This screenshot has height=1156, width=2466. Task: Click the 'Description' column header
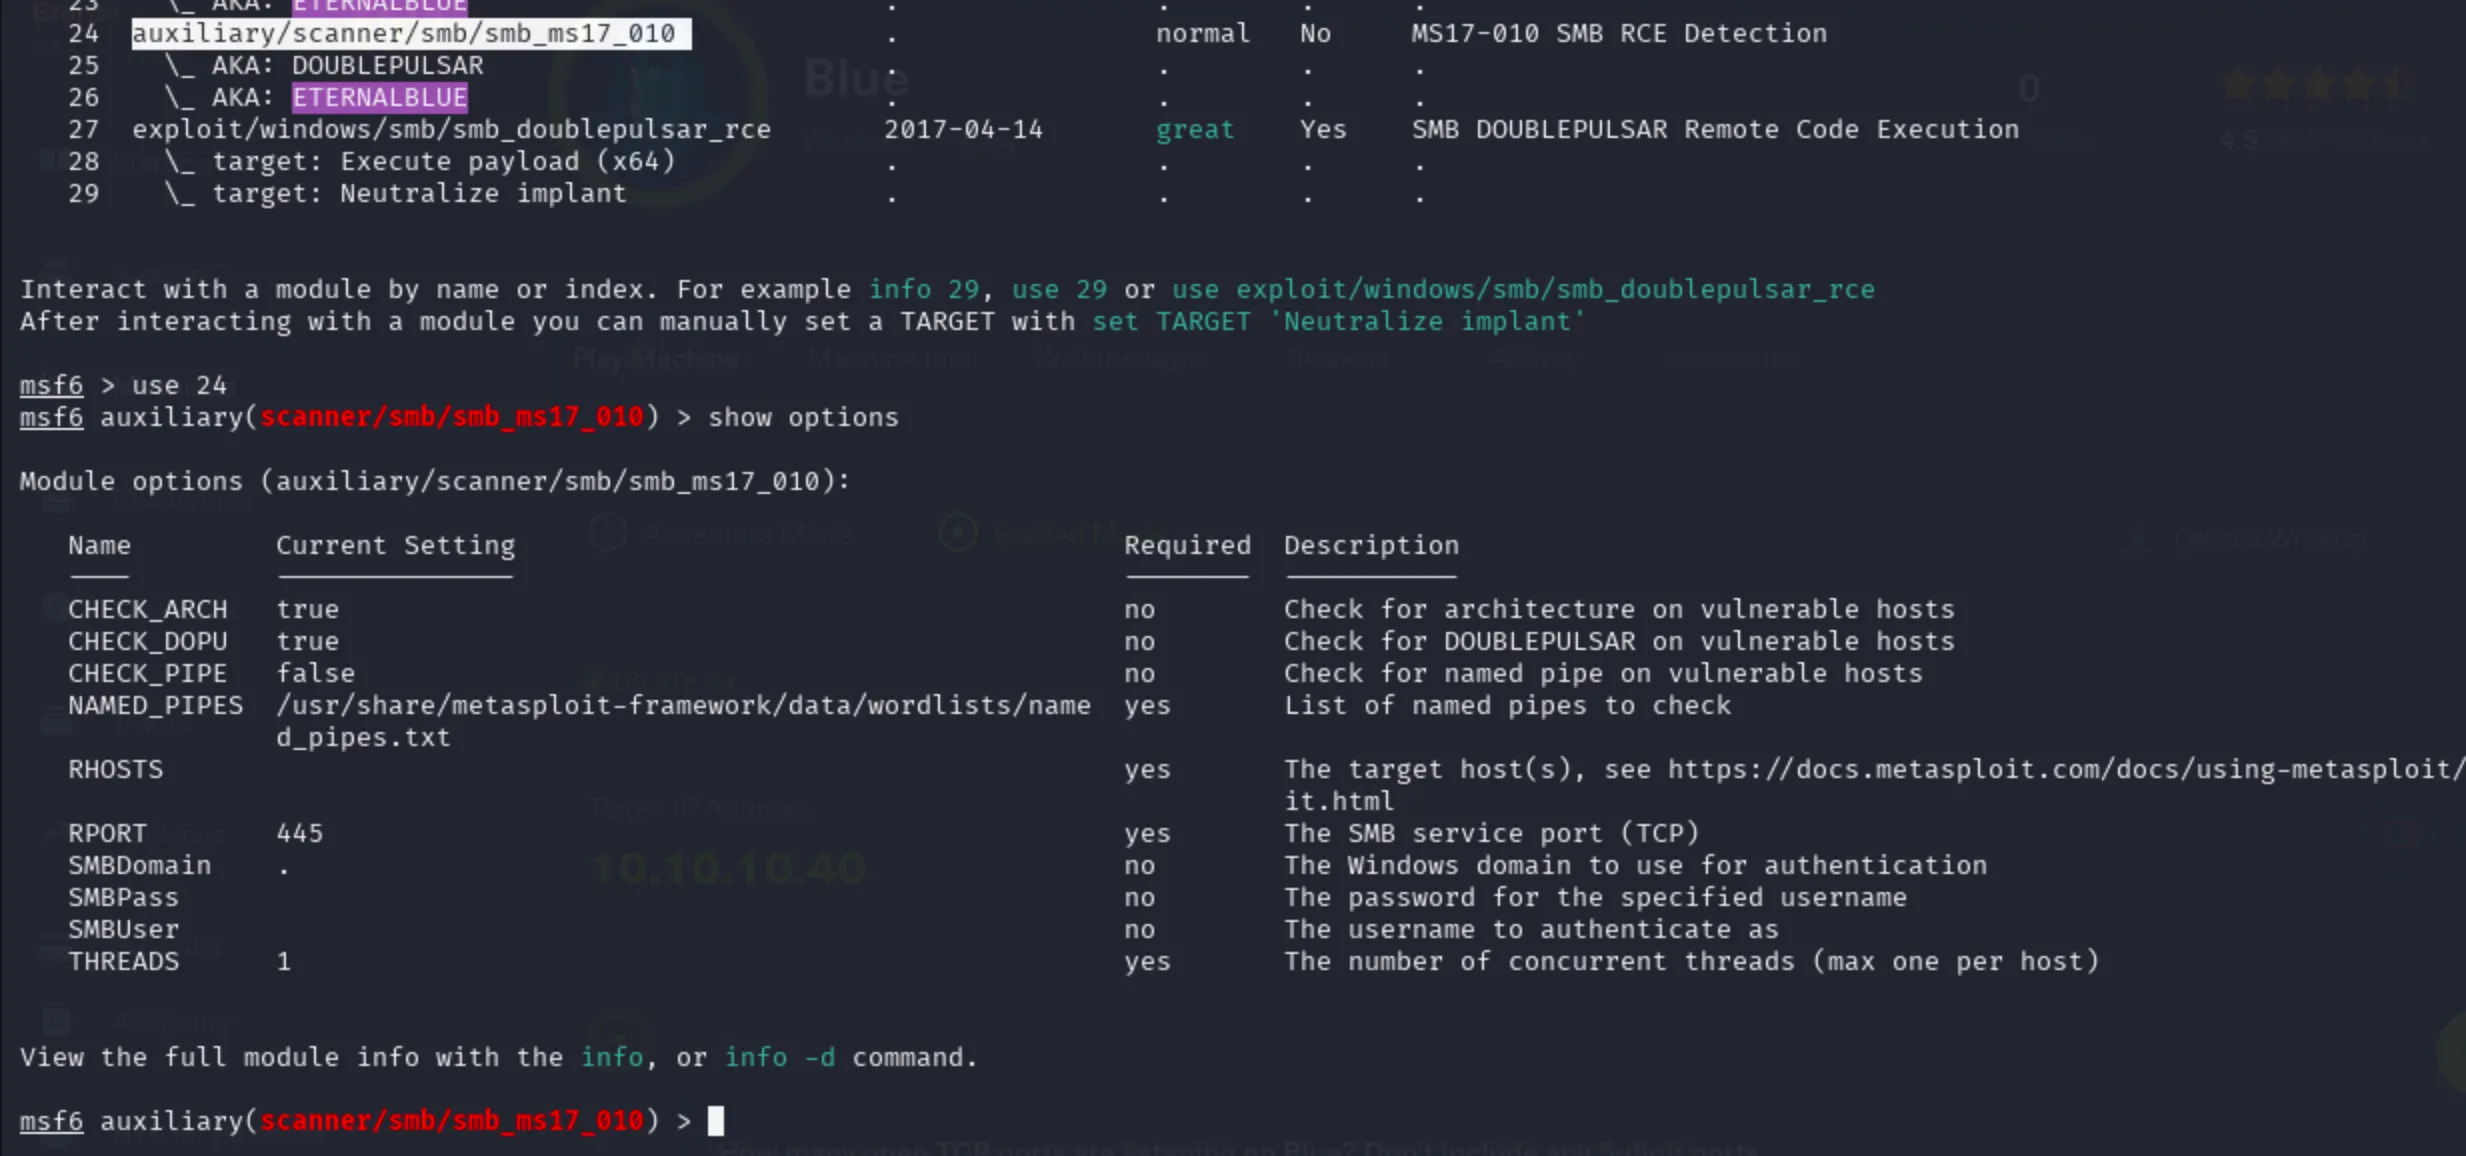[1371, 546]
